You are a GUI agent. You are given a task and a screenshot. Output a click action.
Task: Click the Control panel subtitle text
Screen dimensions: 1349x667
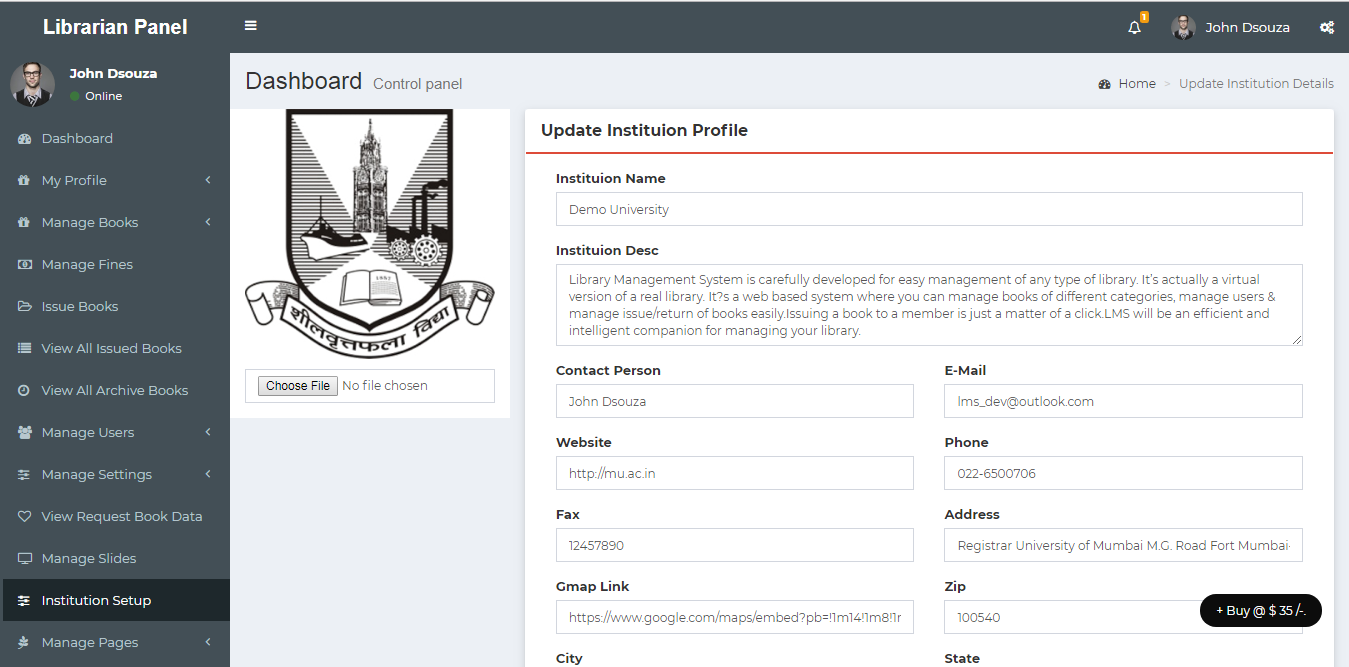coord(418,84)
